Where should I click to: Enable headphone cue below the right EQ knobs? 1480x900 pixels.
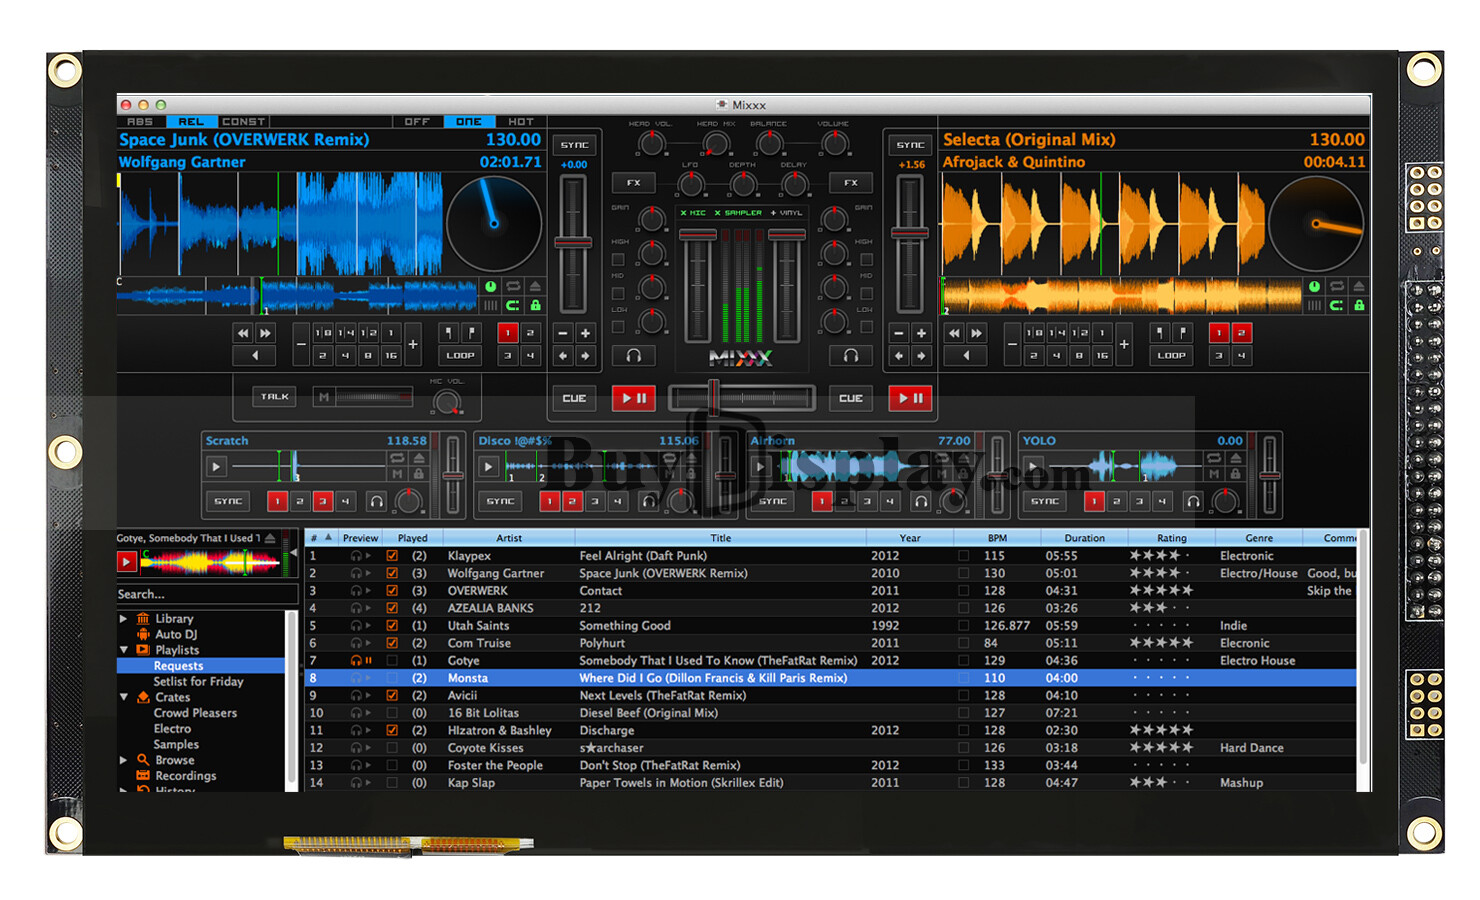pyautogui.click(x=850, y=355)
